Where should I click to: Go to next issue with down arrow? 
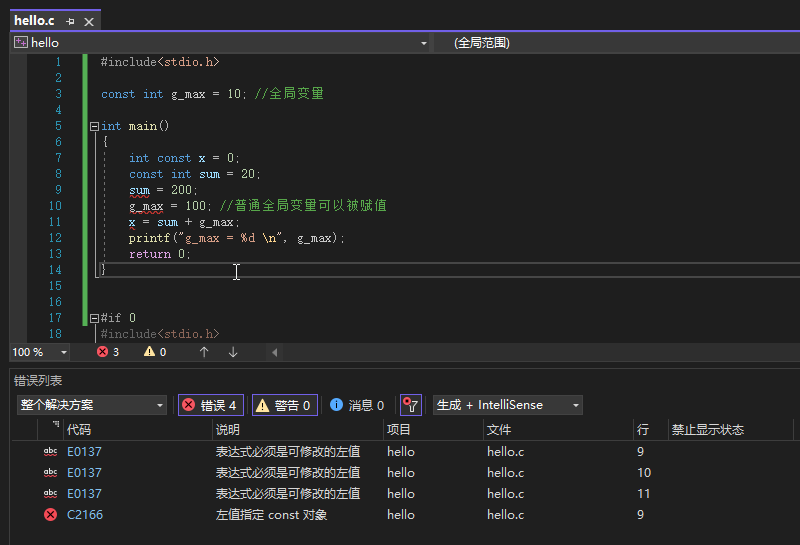tap(233, 352)
